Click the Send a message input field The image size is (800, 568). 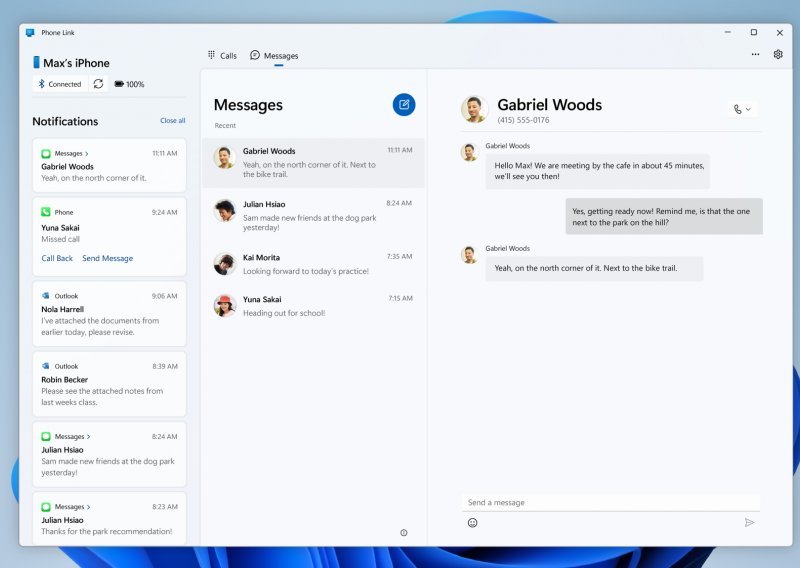[611, 503]
